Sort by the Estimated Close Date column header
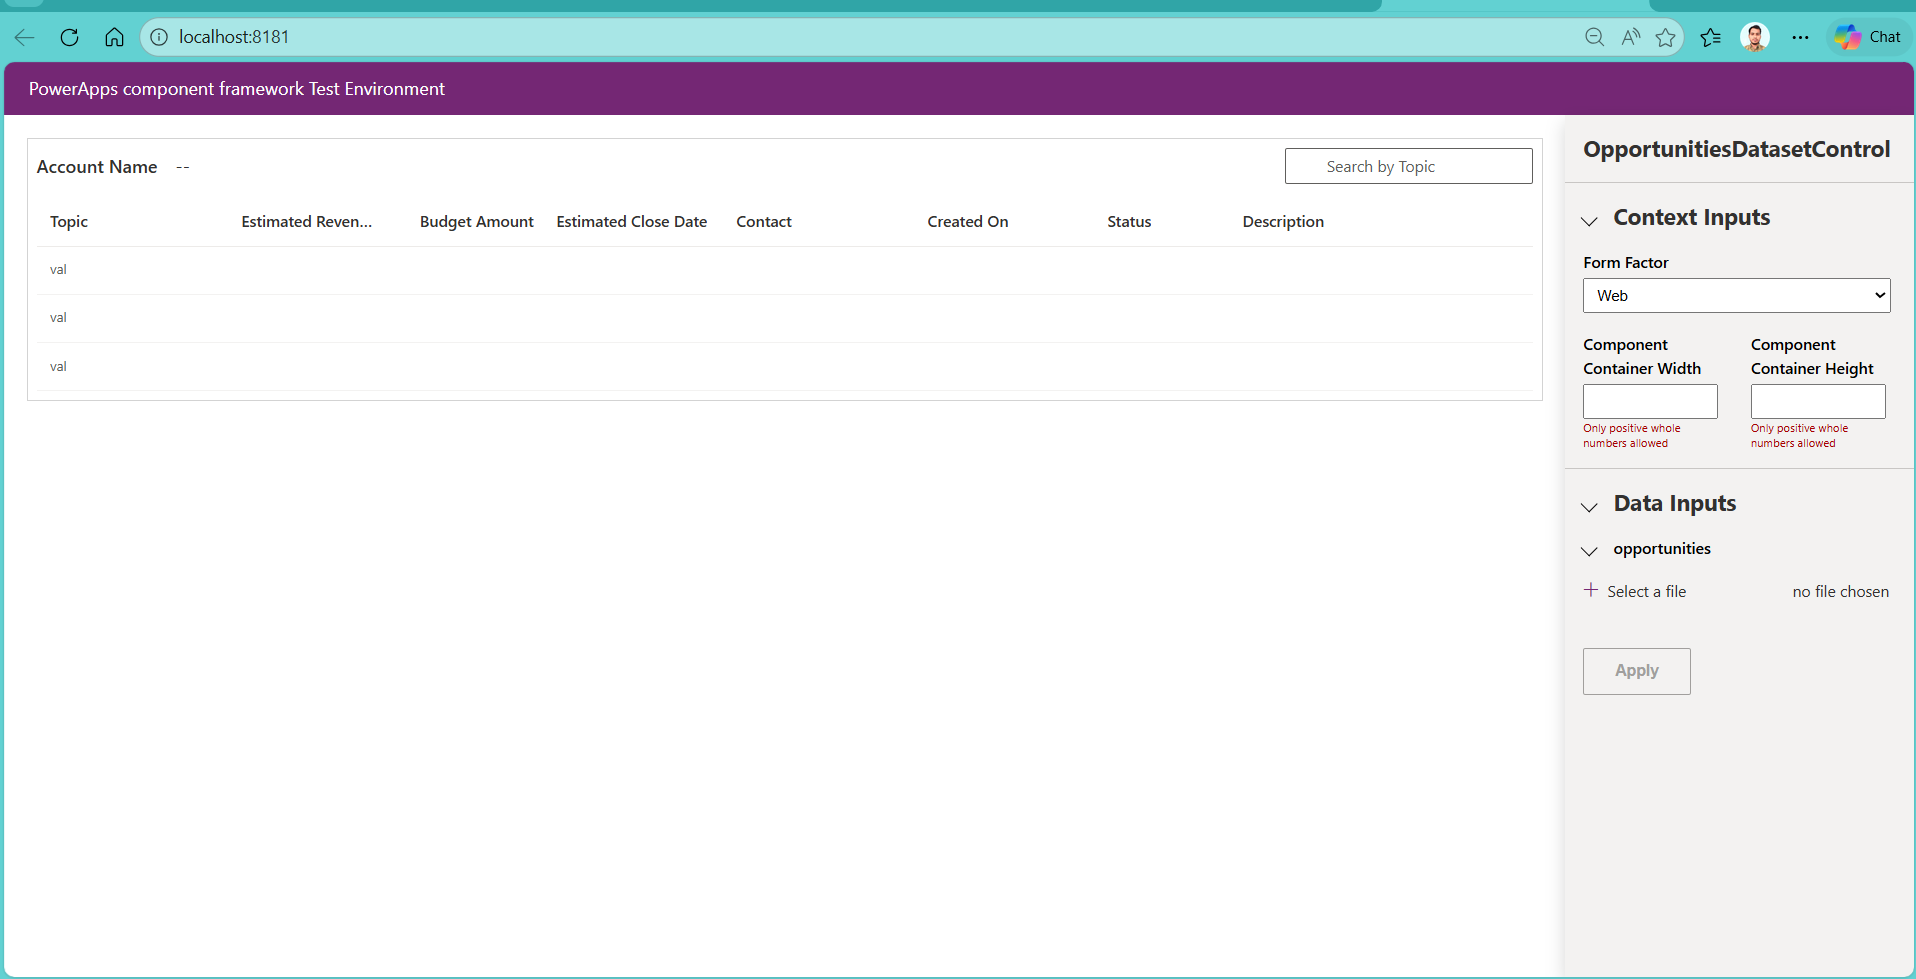Viewport: 1916px width, 979px height. point(631,222)
